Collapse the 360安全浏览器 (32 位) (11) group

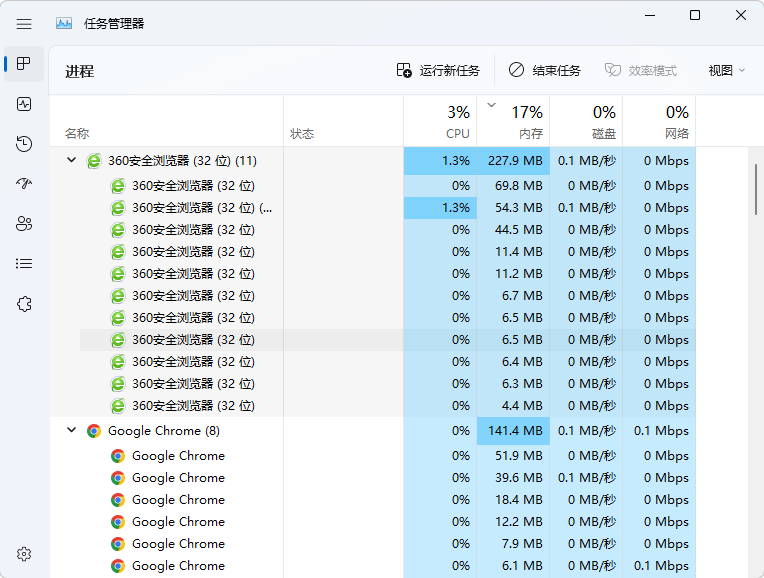pos(72,160)
